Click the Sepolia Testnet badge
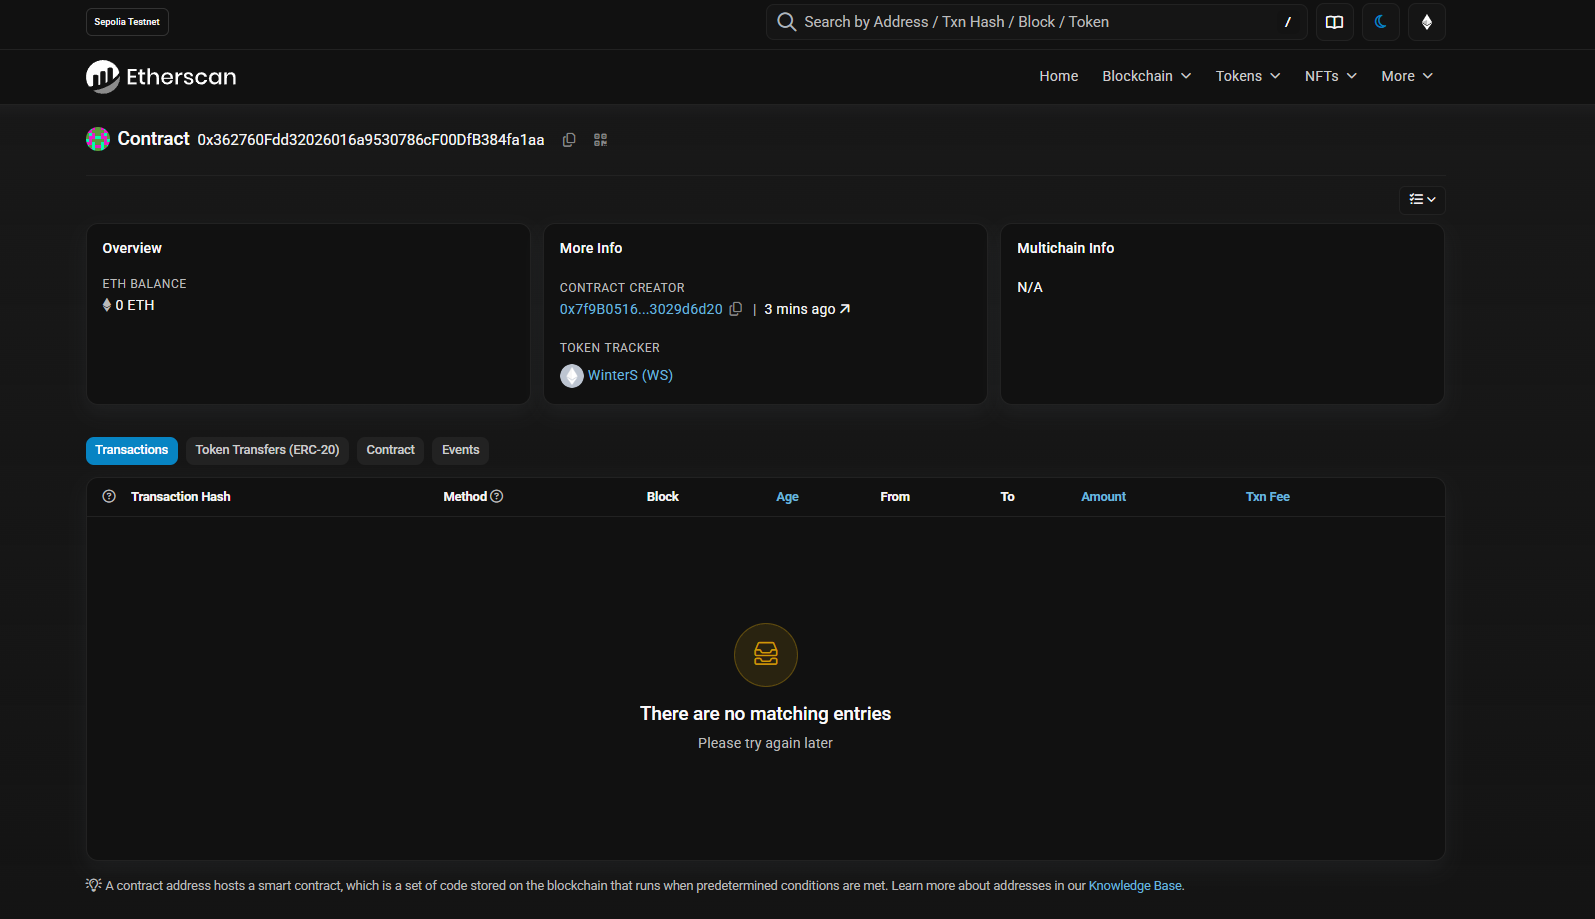The width and height of the screenshot is (1595, 919). [x=127, y=22]
